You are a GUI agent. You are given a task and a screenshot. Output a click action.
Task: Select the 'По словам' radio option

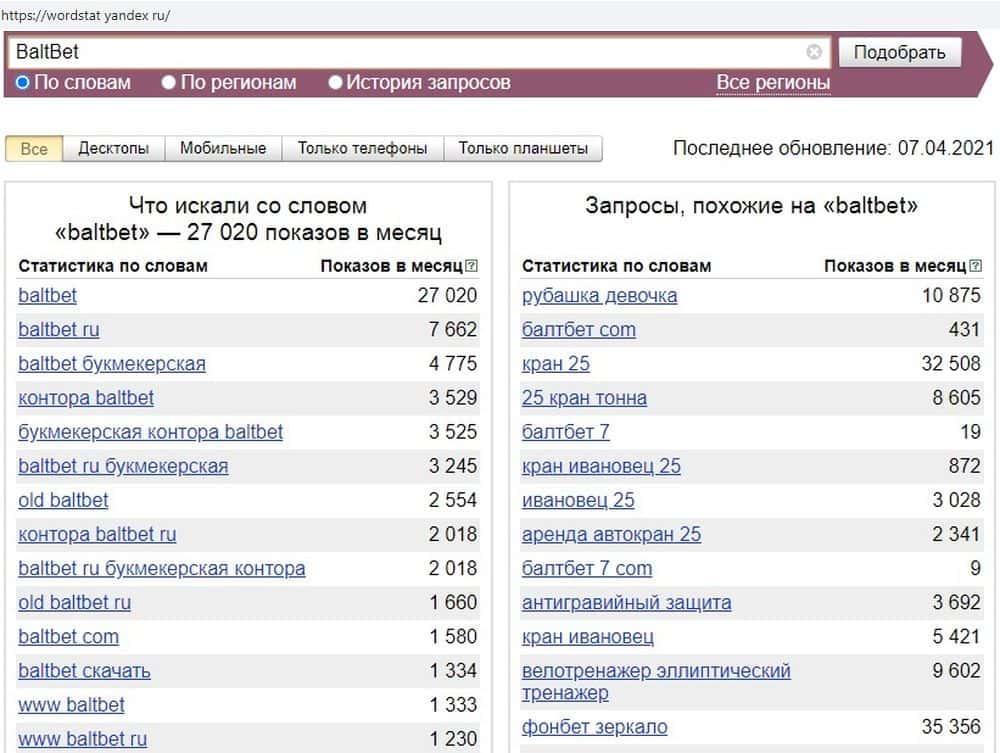click(23, 83)
